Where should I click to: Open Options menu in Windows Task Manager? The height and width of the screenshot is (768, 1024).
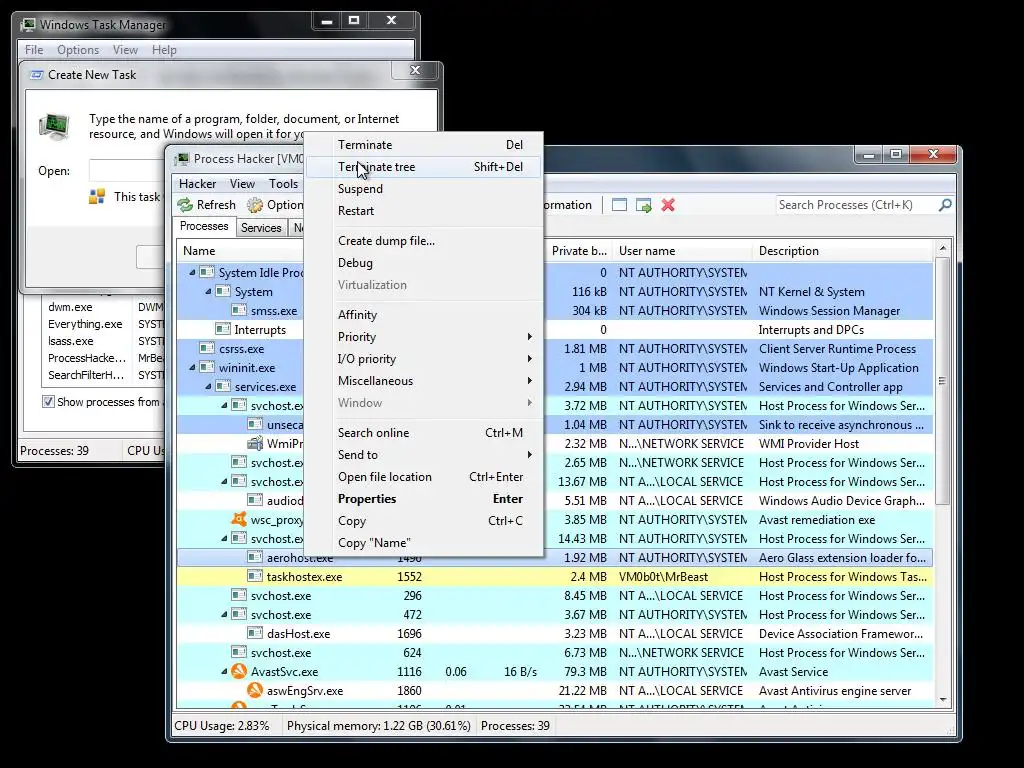(x=78, y=50)
